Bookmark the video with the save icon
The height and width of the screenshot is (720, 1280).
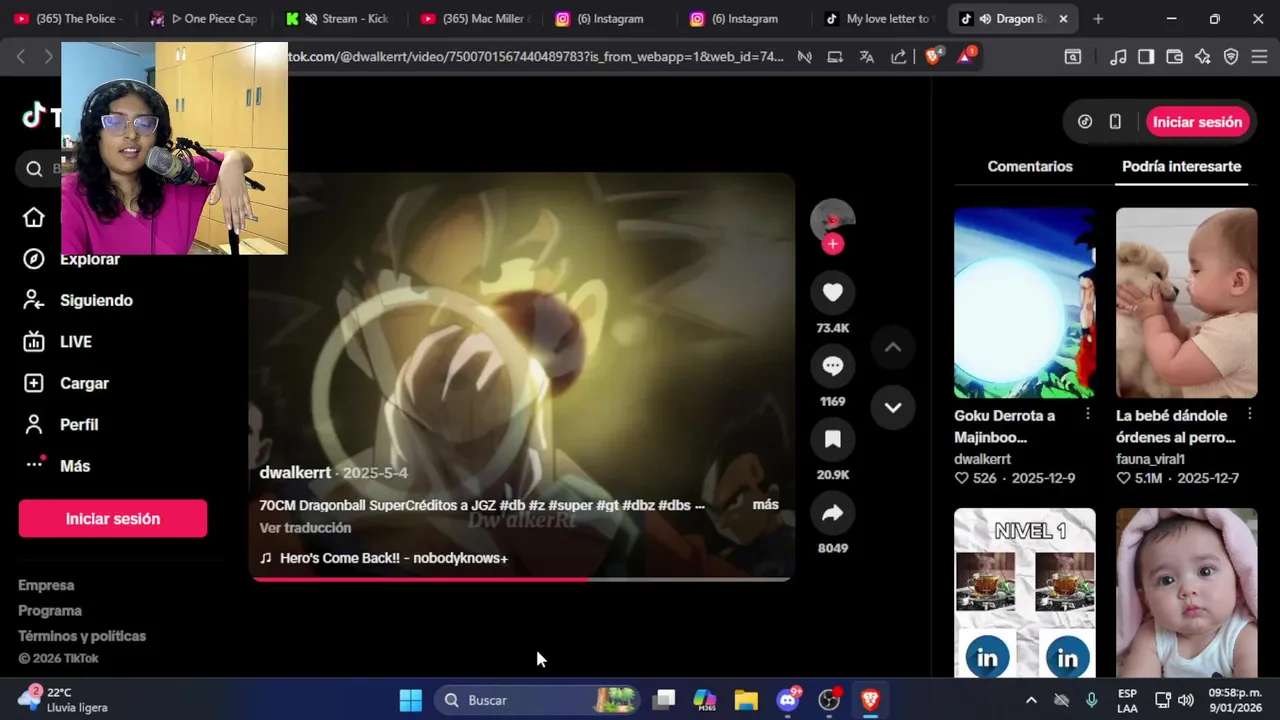[833, 439]
